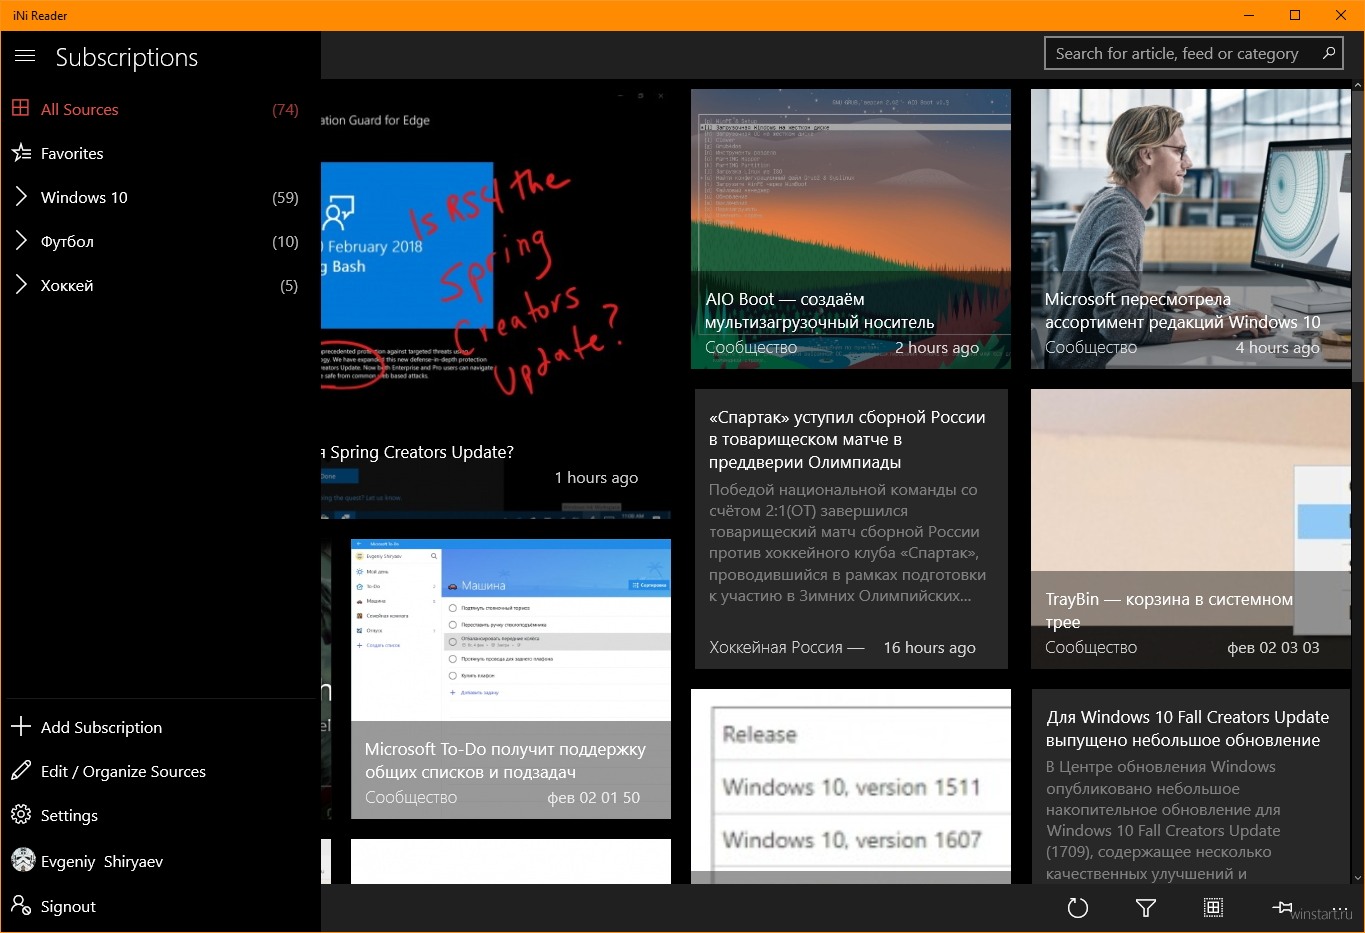
Task: Click the Subscriptions heading
Action: pos(127,57)
